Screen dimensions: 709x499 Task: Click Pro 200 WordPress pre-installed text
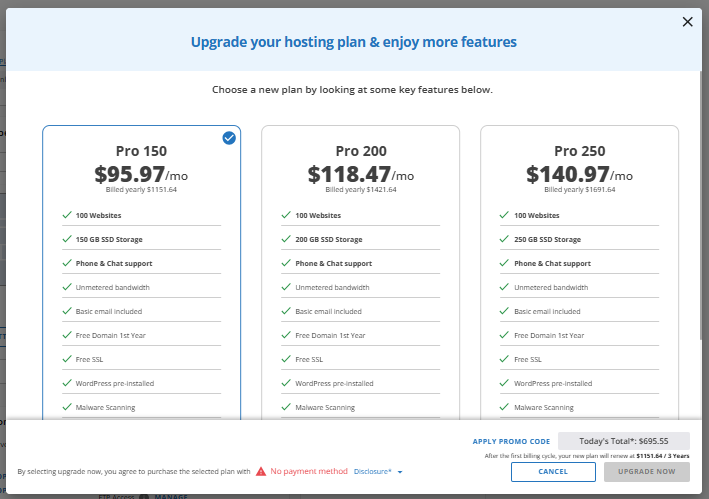pos(334,383)
